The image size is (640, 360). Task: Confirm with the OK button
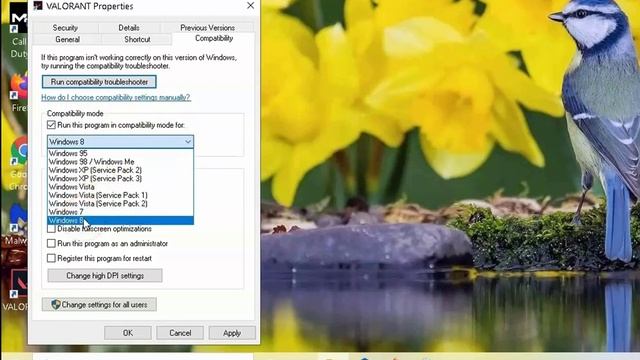128,333
